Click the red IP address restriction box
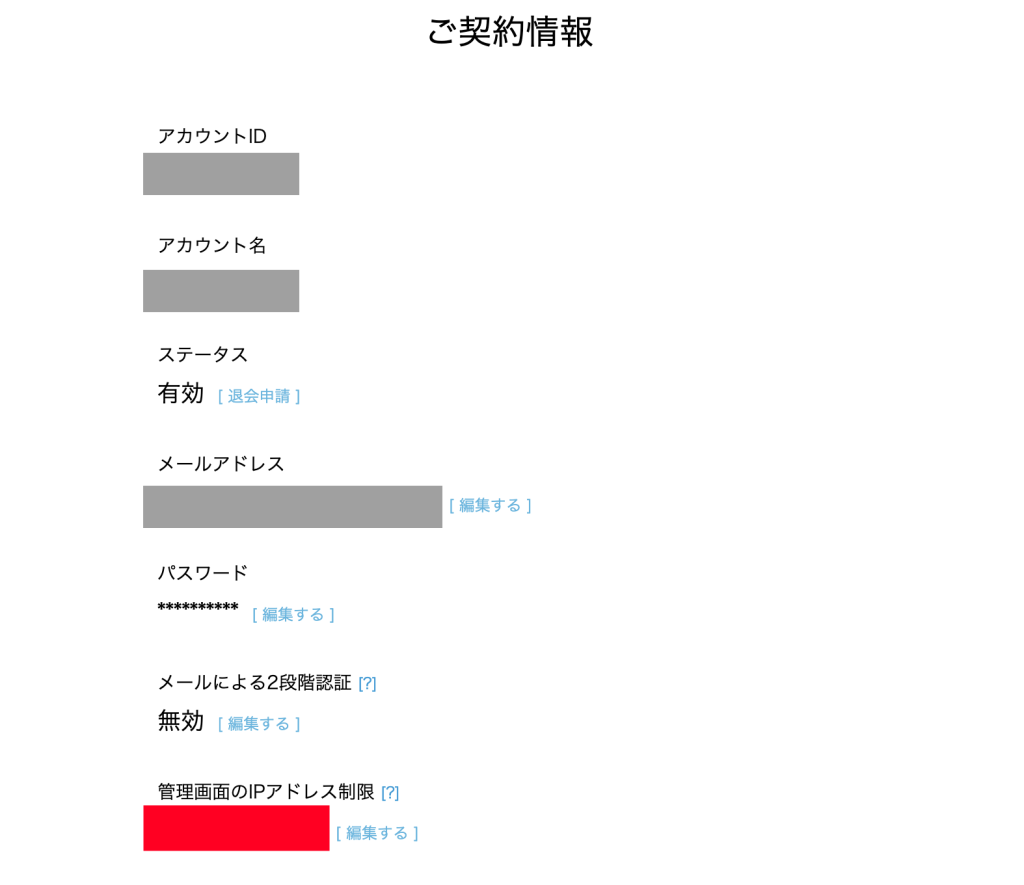 coord(236,828)
